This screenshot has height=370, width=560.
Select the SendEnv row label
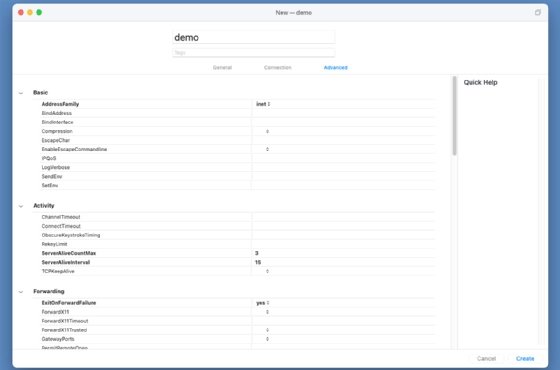[x=52, y=176]
